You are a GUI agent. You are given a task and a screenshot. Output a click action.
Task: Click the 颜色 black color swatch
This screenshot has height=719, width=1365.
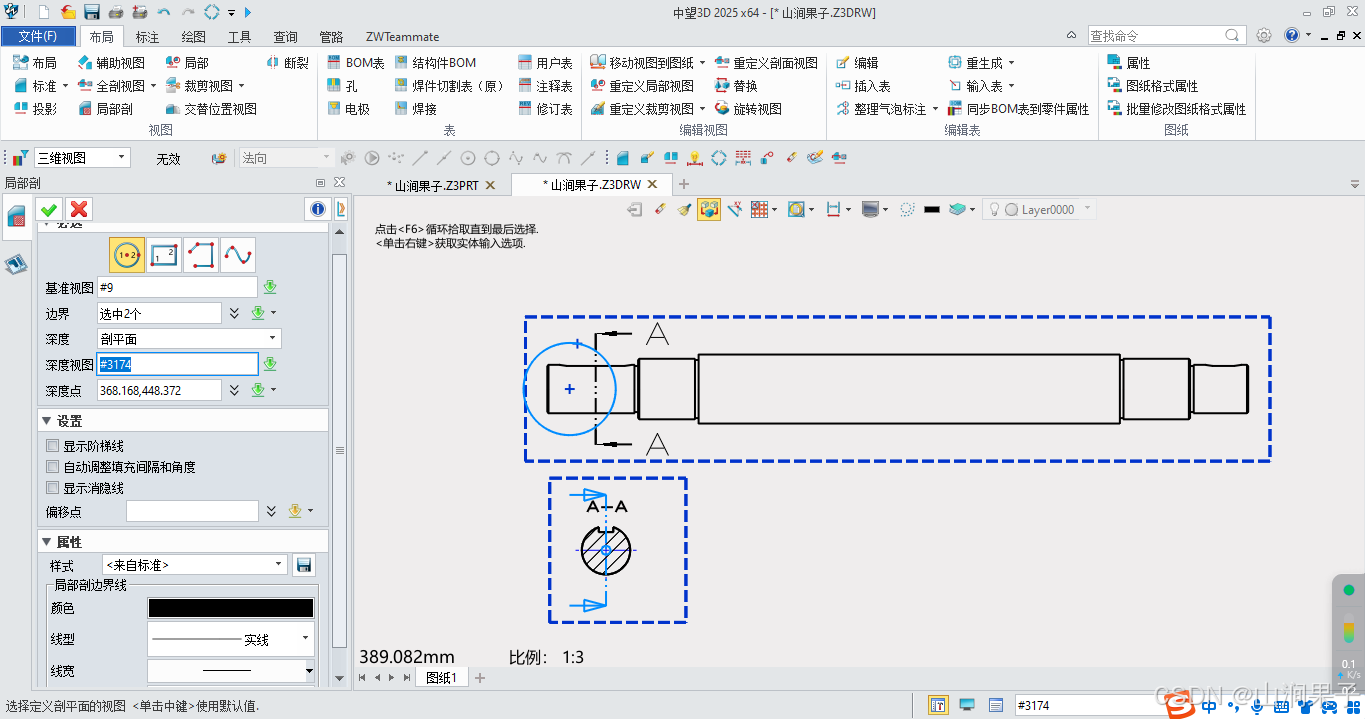[x=231, y=608]
